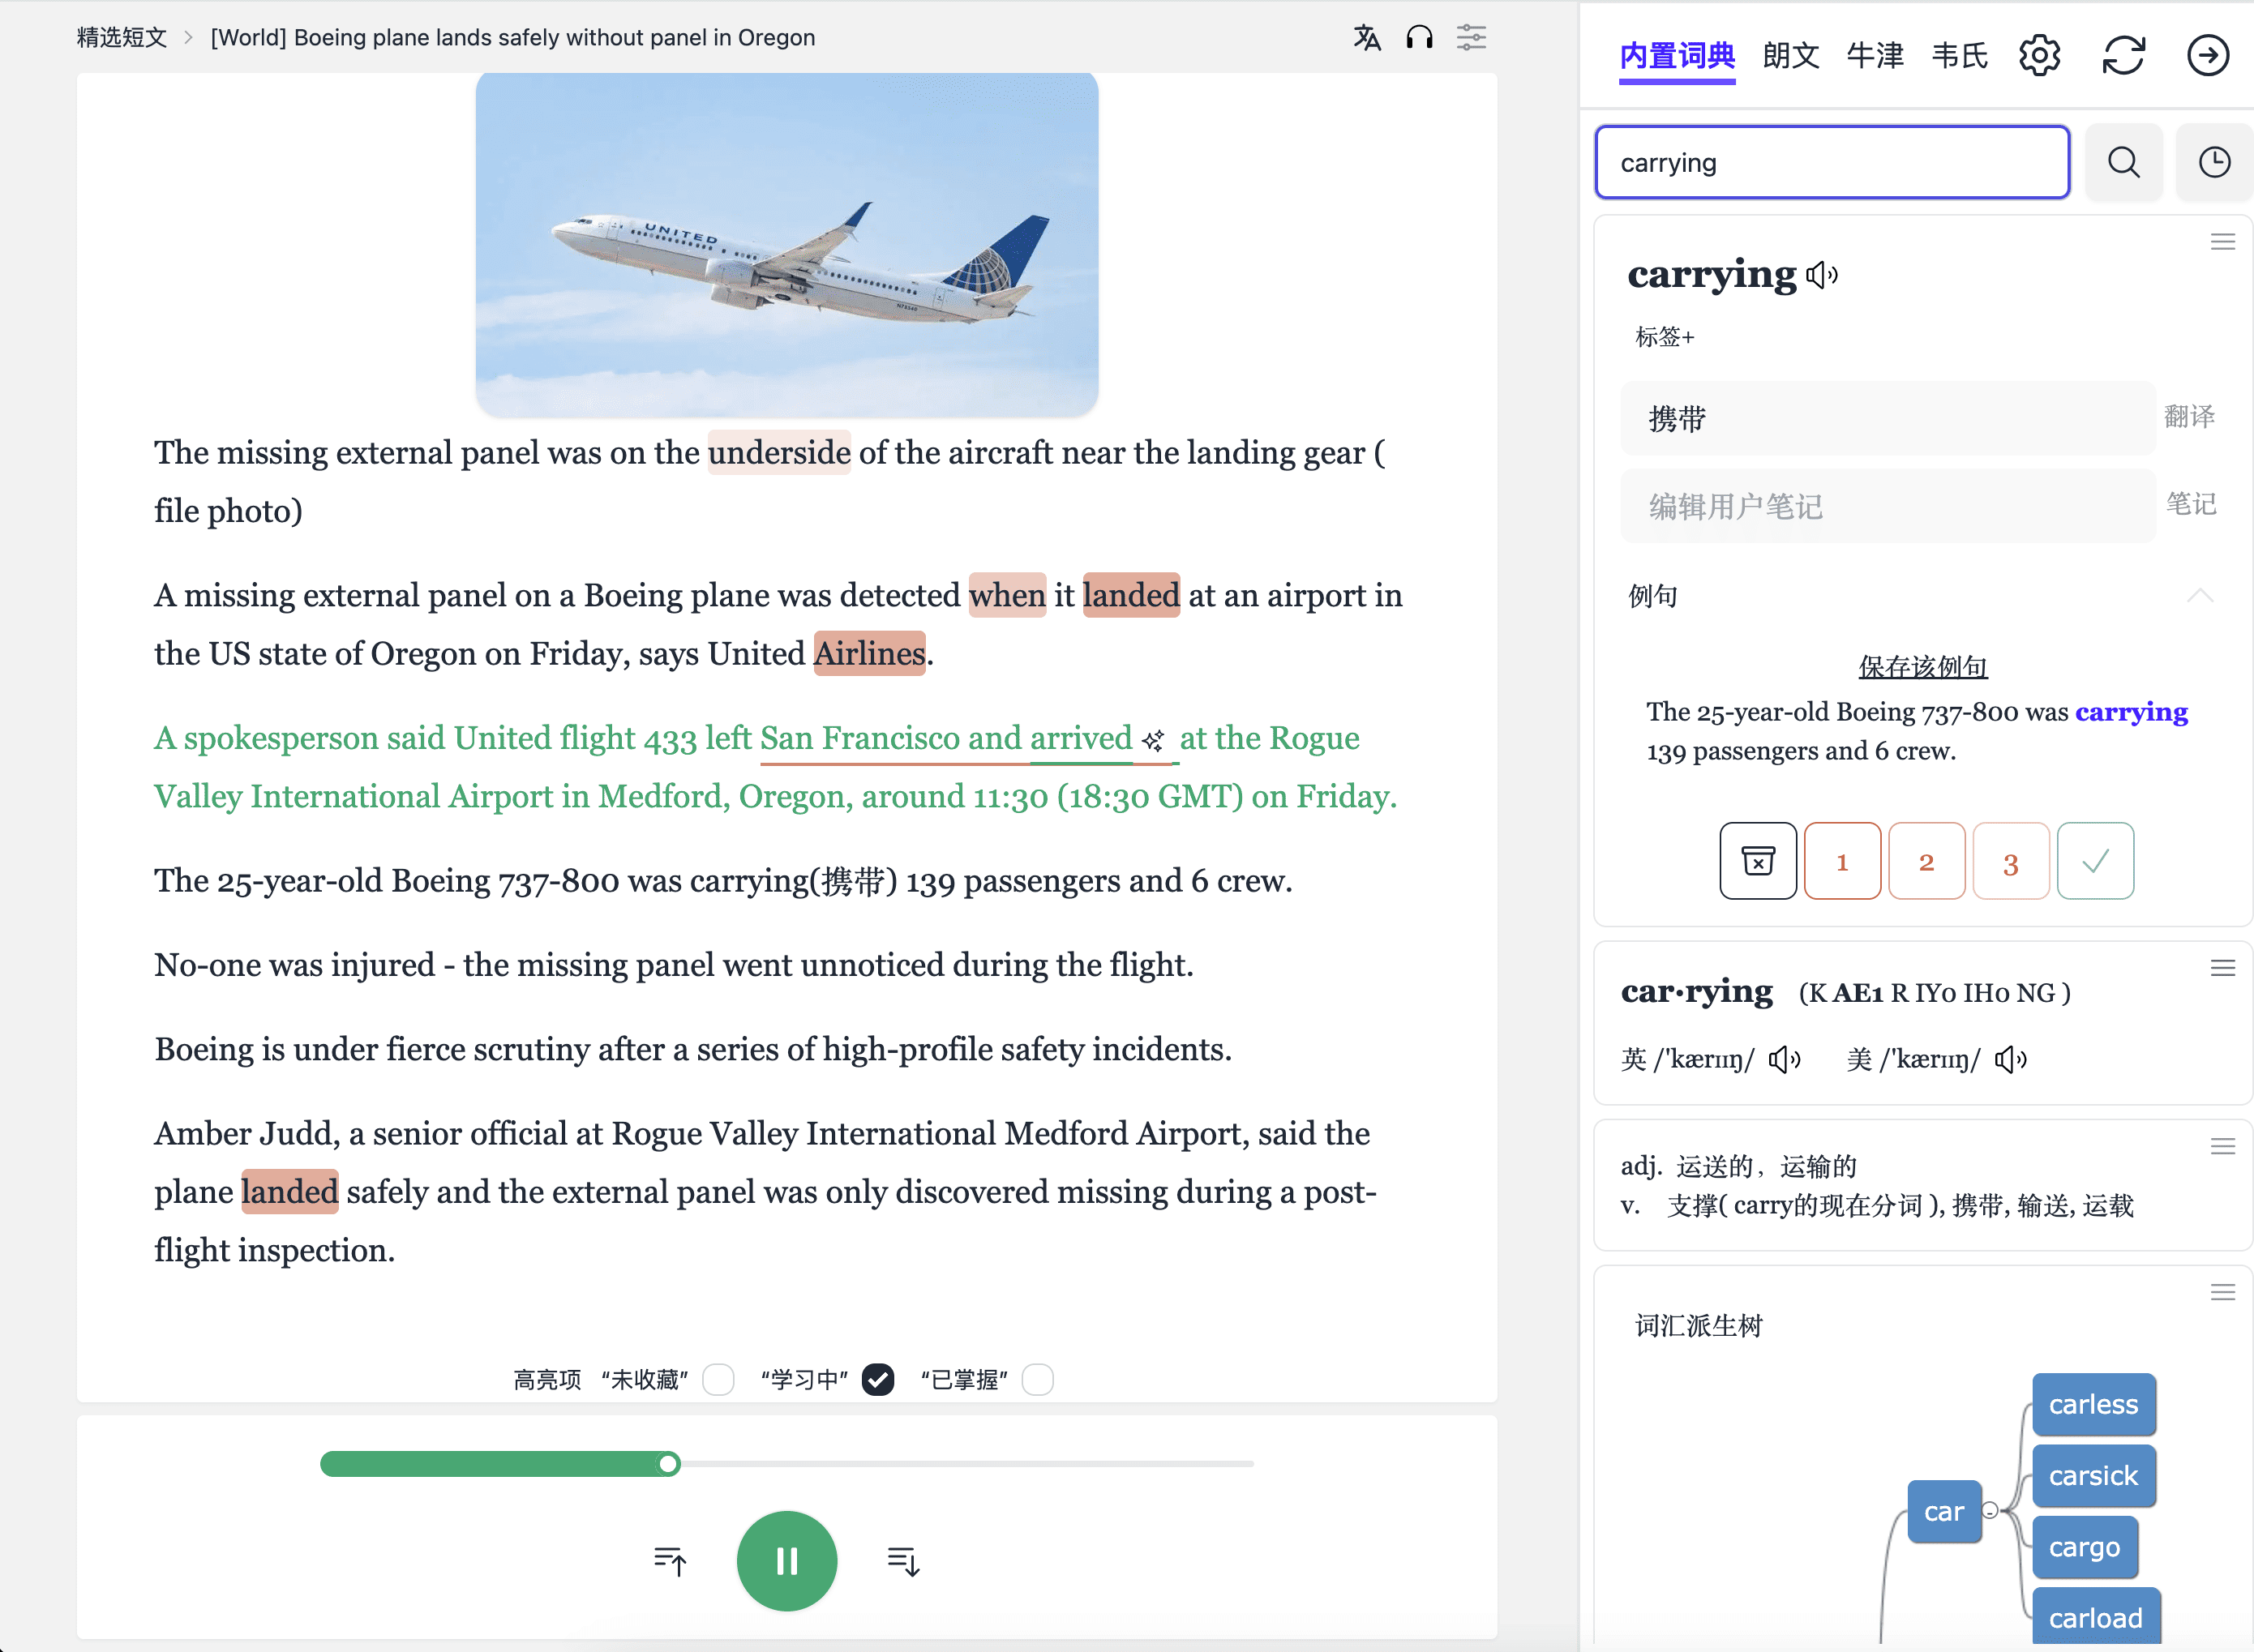
Task: Open the lookup history clock icon
Action: (x=2214, y=162)
